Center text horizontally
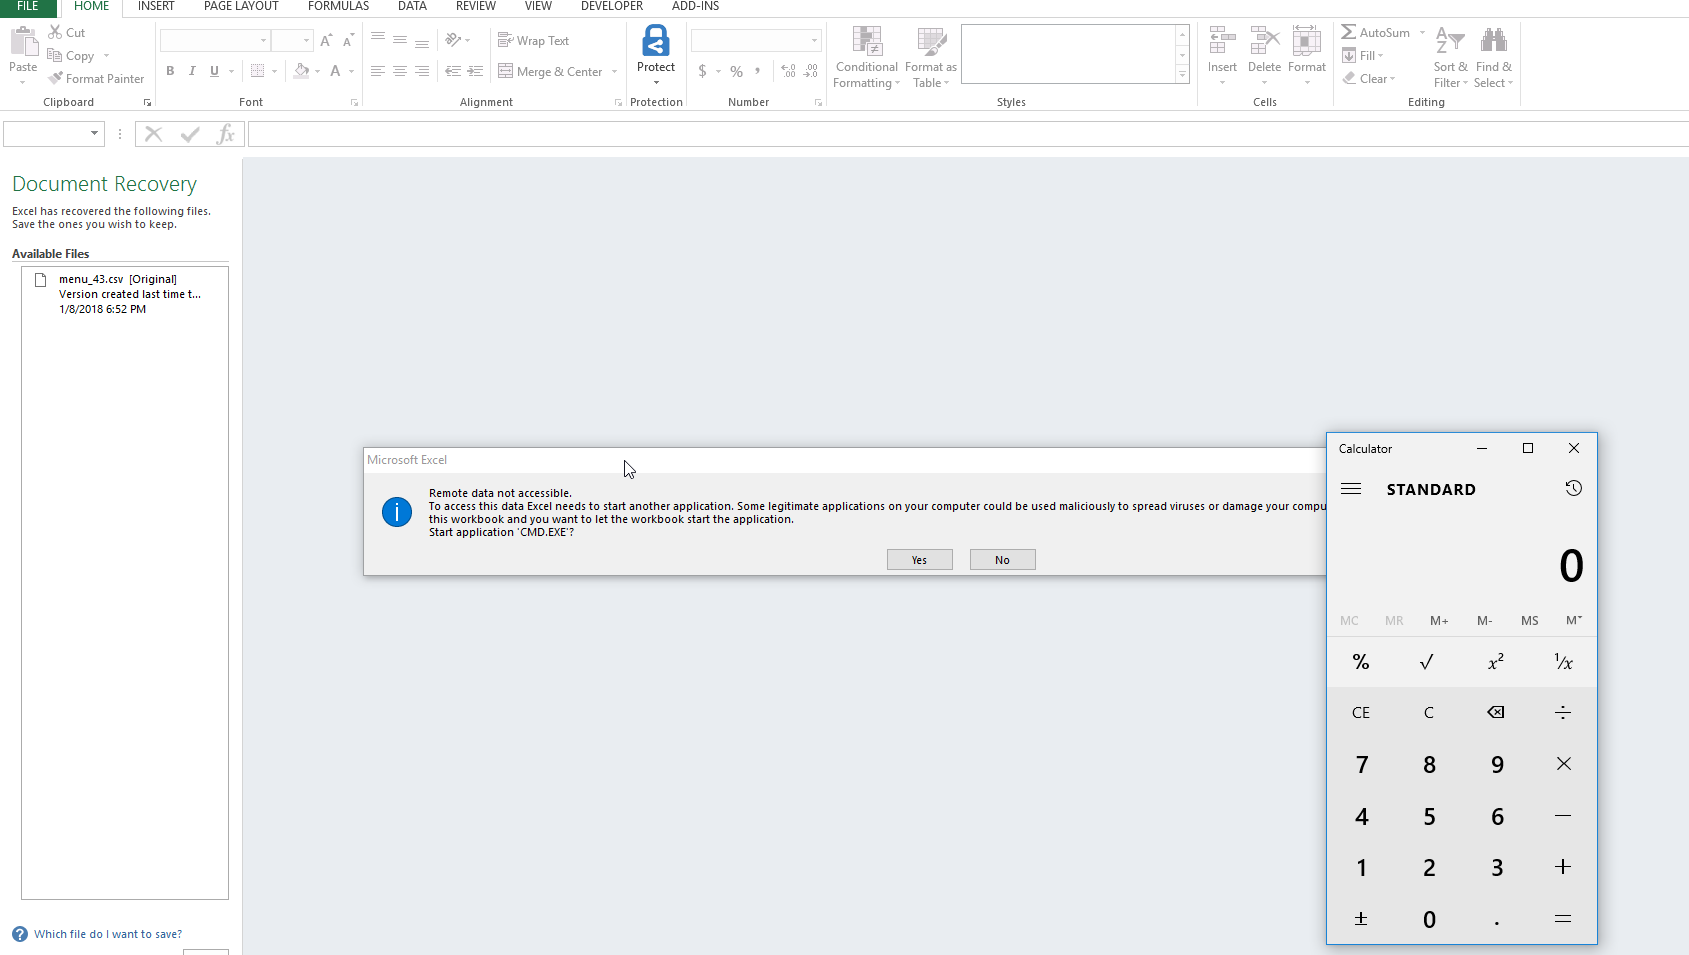 [400, 71]
